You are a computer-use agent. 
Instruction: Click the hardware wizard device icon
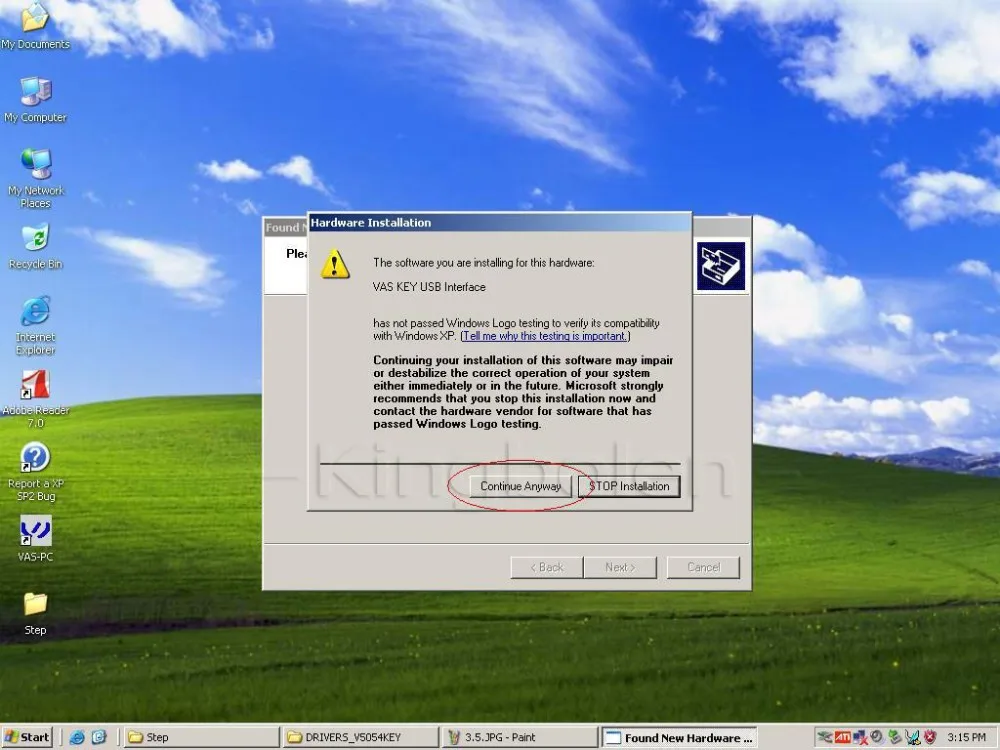pos(721,266)
